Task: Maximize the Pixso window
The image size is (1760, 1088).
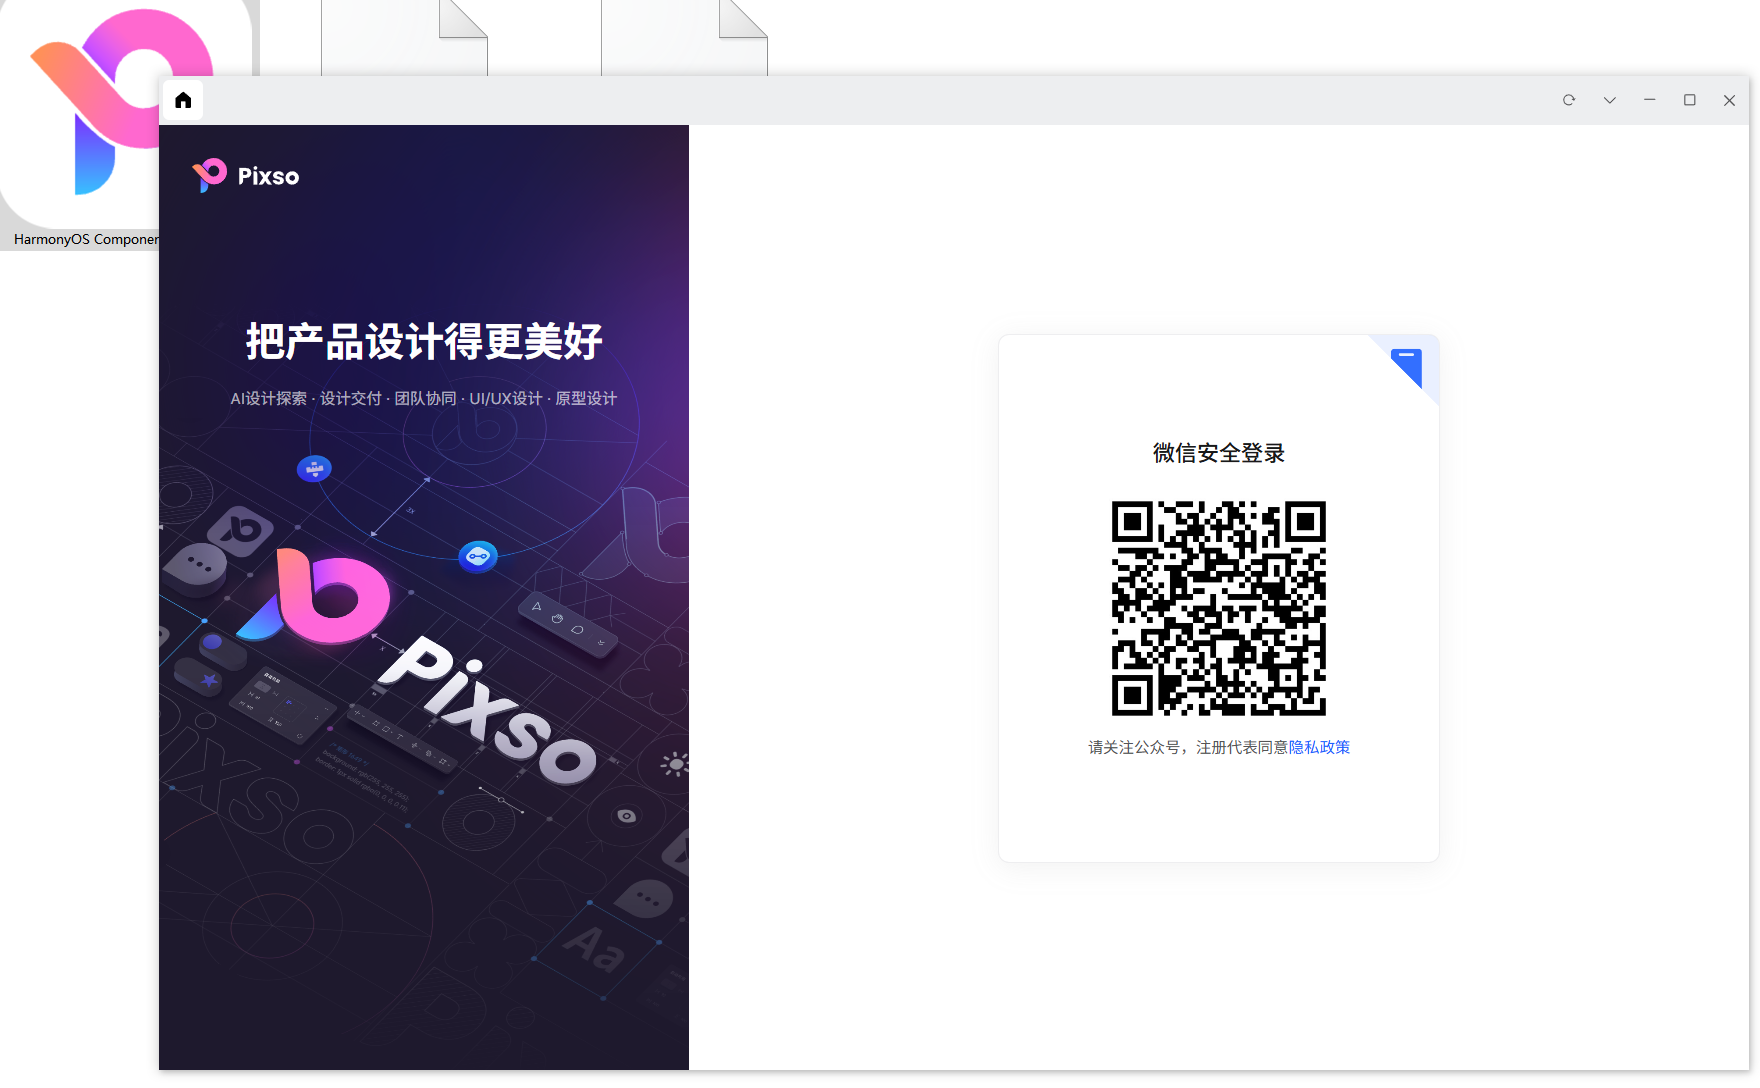Action: coord(1690,100)
